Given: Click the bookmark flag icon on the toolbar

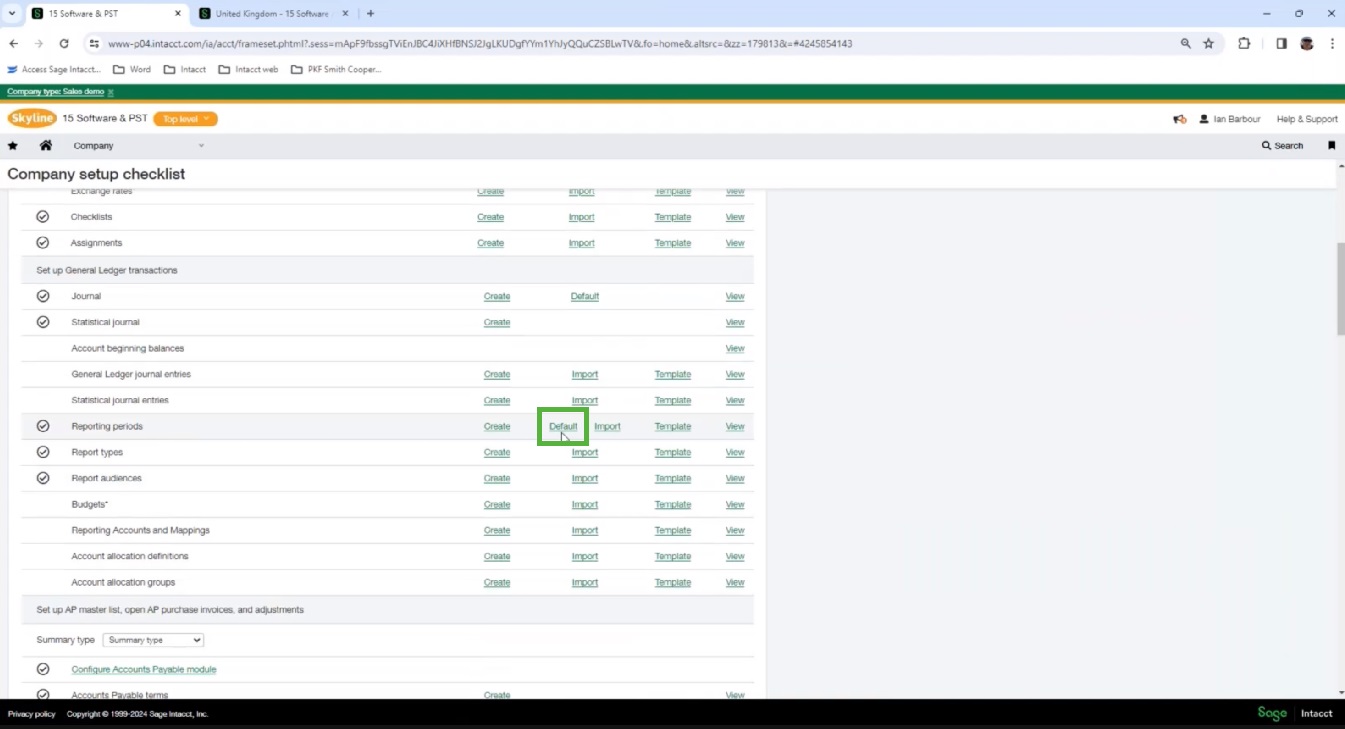Looking at the screenshot, I should [1332, 145].
